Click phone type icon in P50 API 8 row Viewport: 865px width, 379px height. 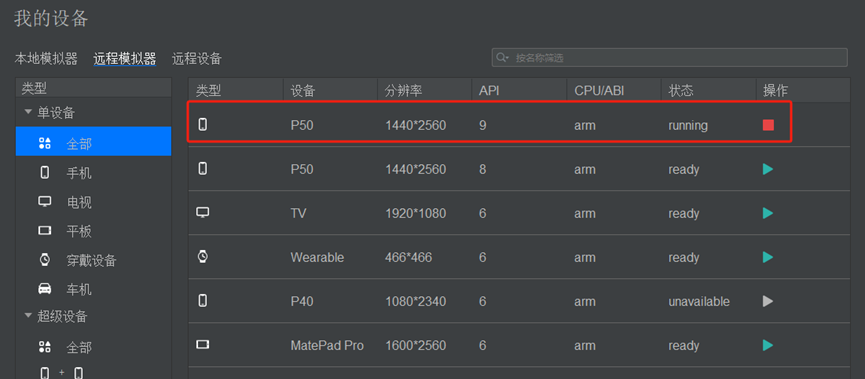click(x=202, y=168)
